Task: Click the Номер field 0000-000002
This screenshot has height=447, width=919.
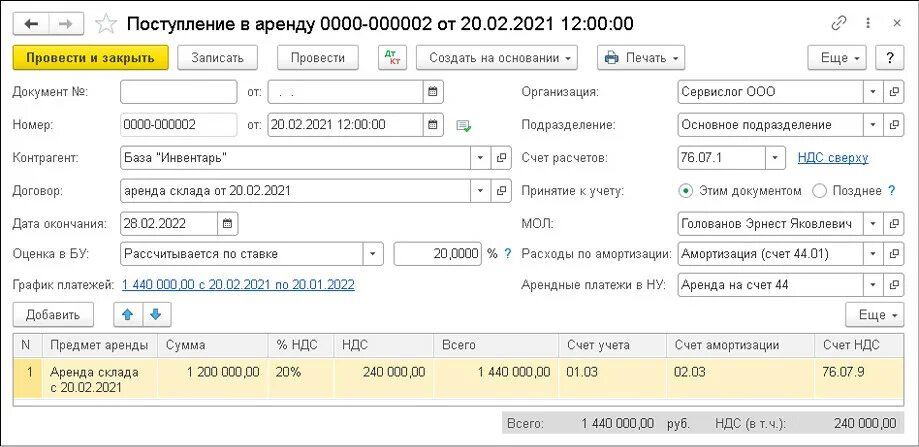Action: click(x=179, y=125)
